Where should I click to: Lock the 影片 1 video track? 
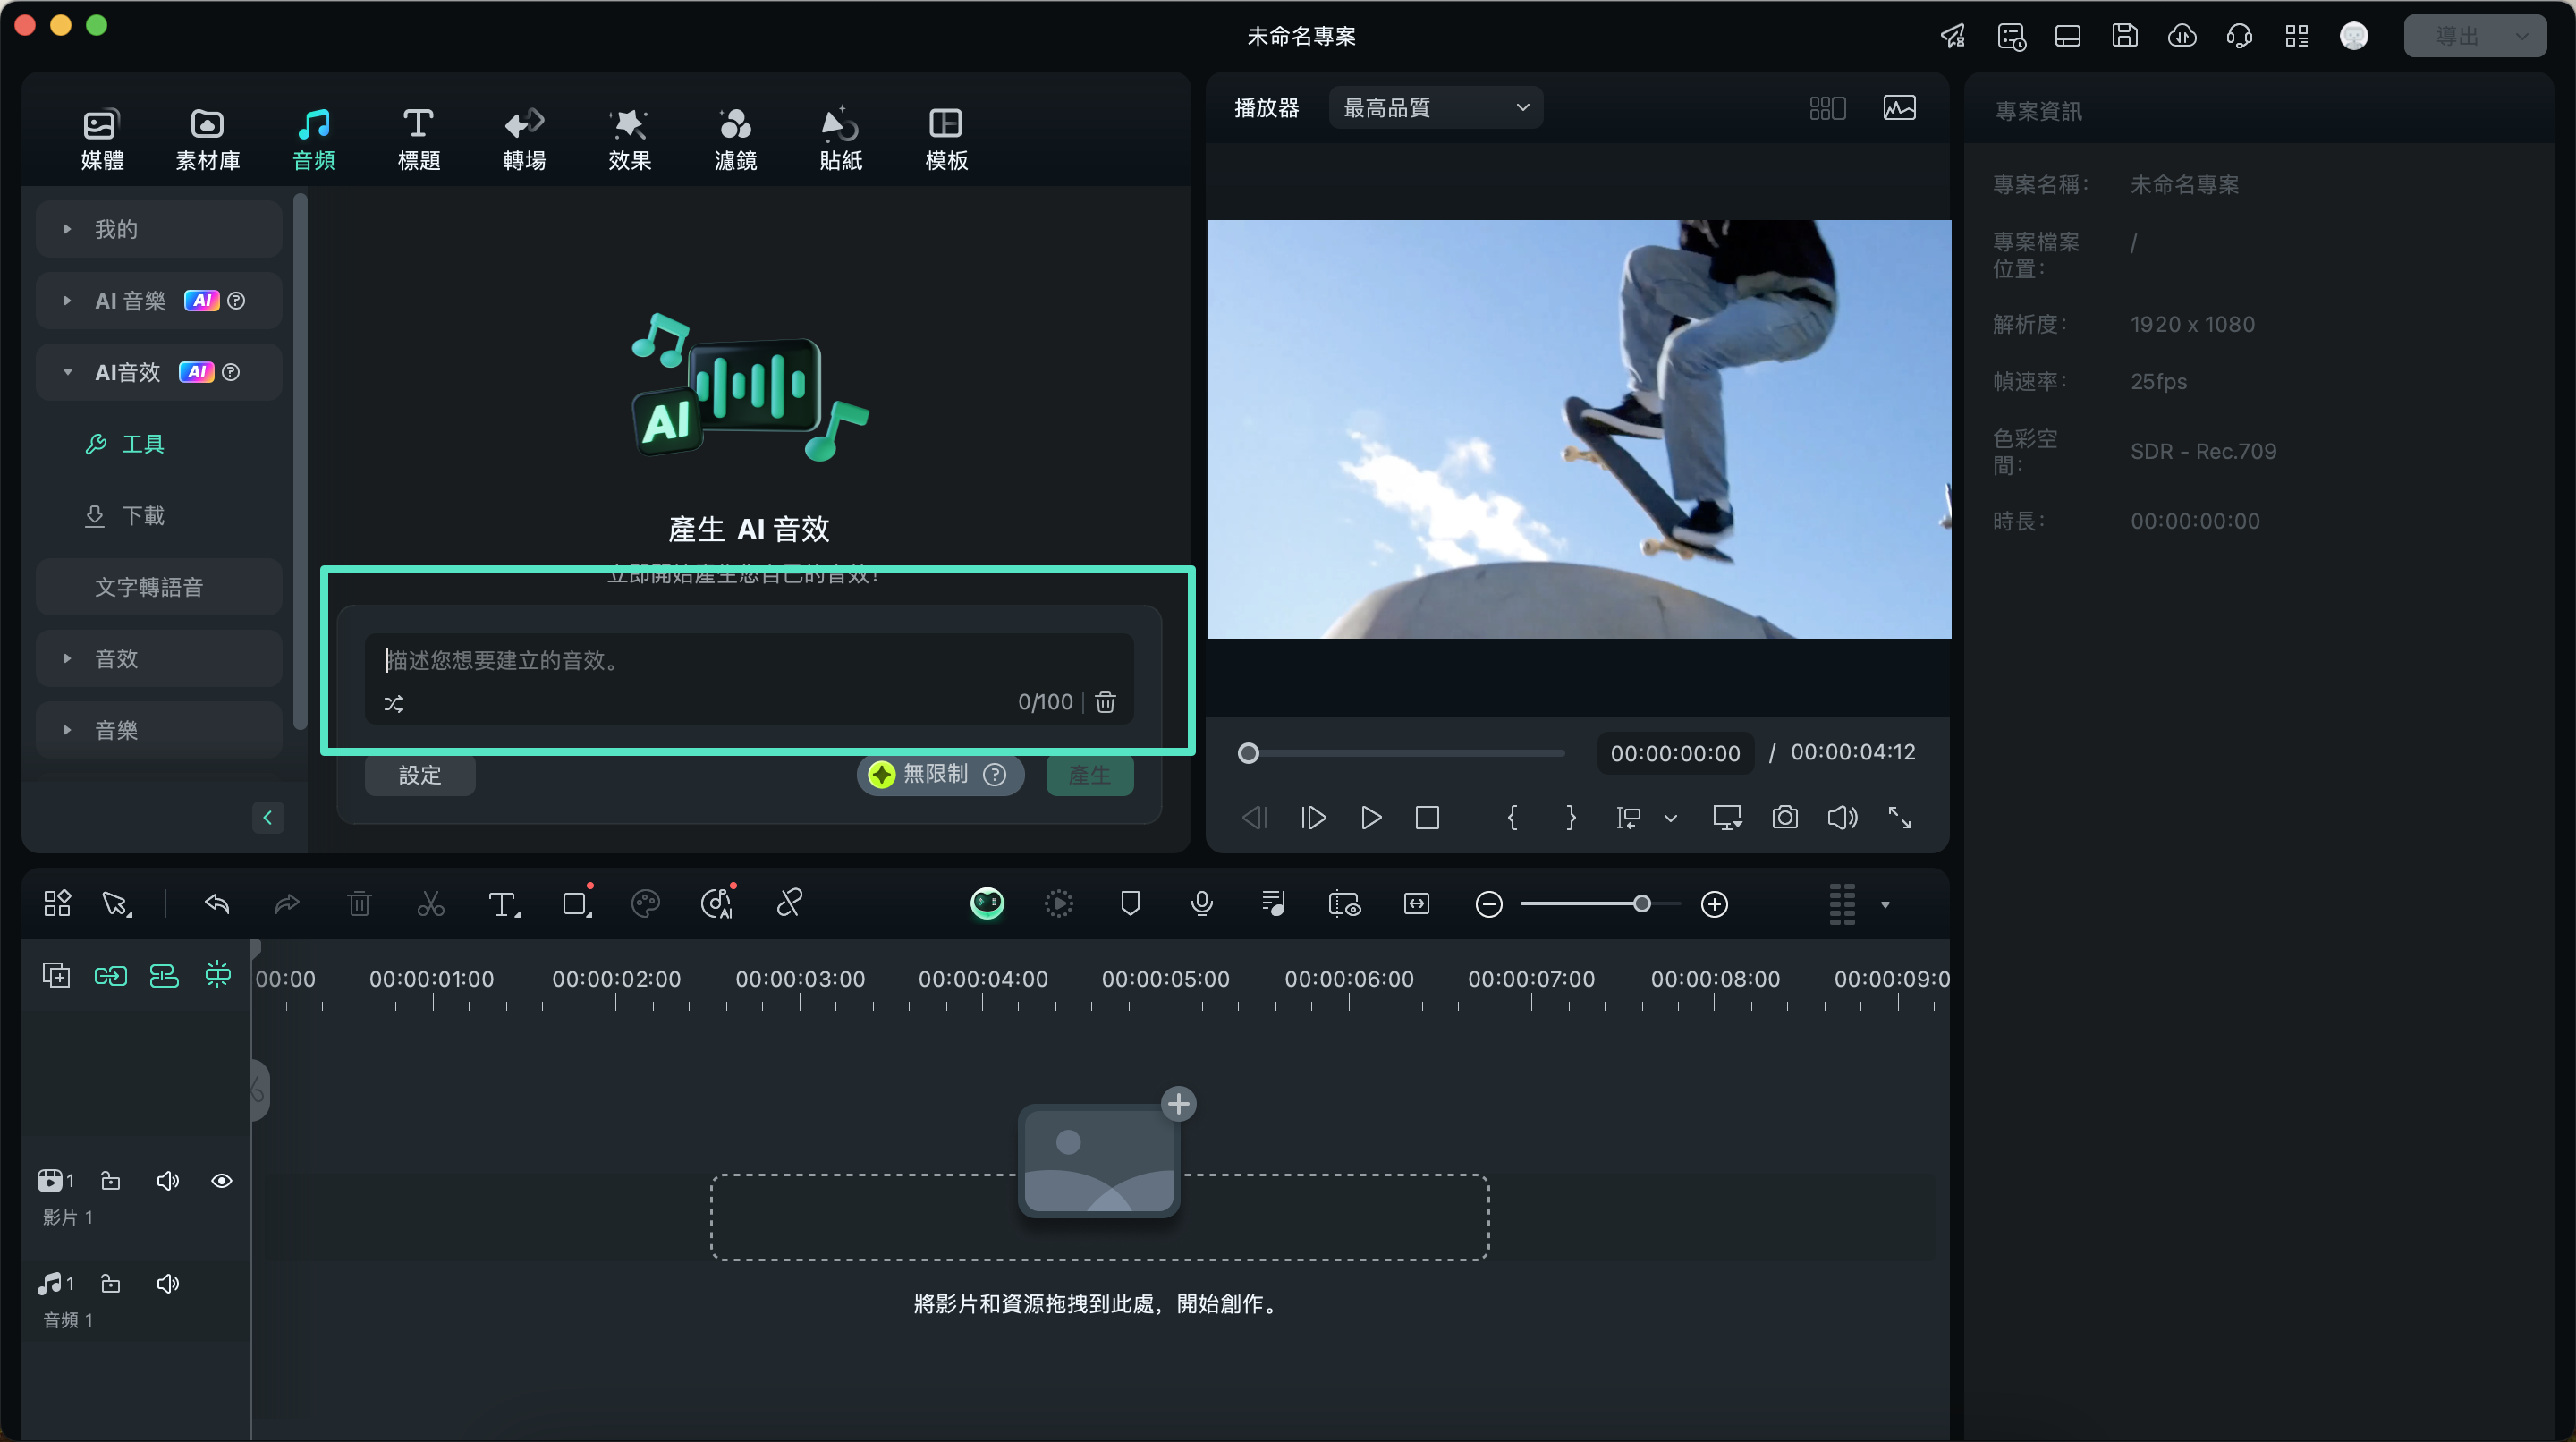click(111, 1181)
